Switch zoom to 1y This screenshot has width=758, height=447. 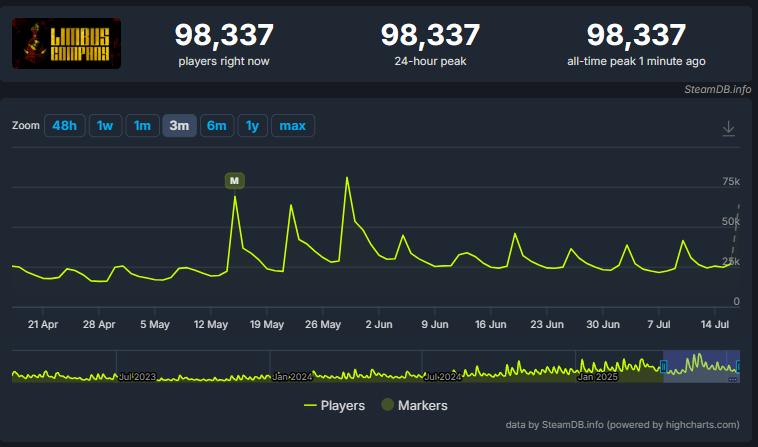[x=252, y=126]
